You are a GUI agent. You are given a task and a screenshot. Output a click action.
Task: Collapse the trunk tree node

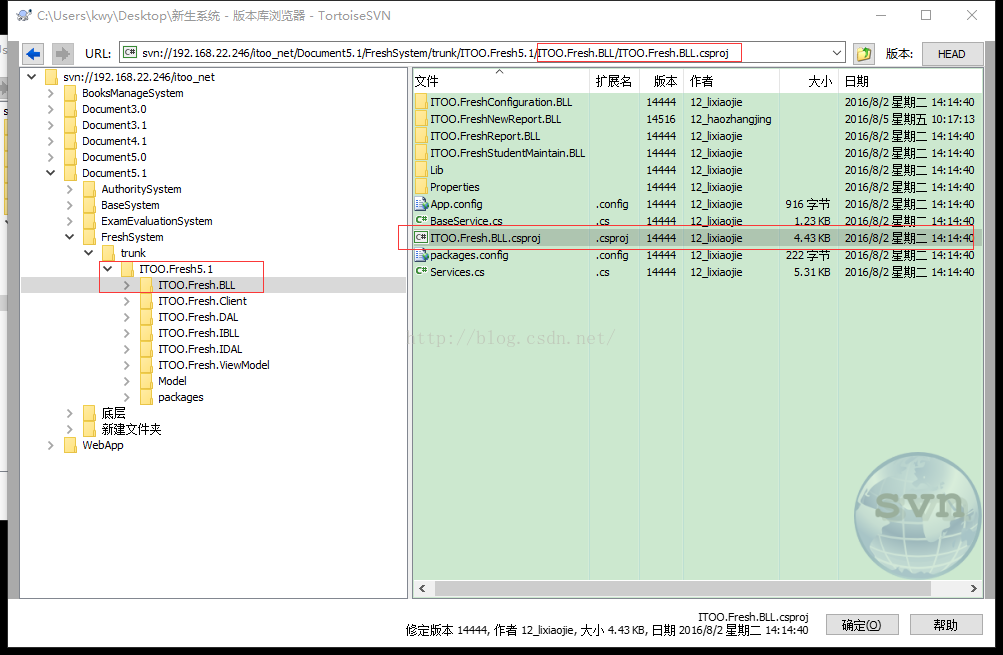click(89, 253)
